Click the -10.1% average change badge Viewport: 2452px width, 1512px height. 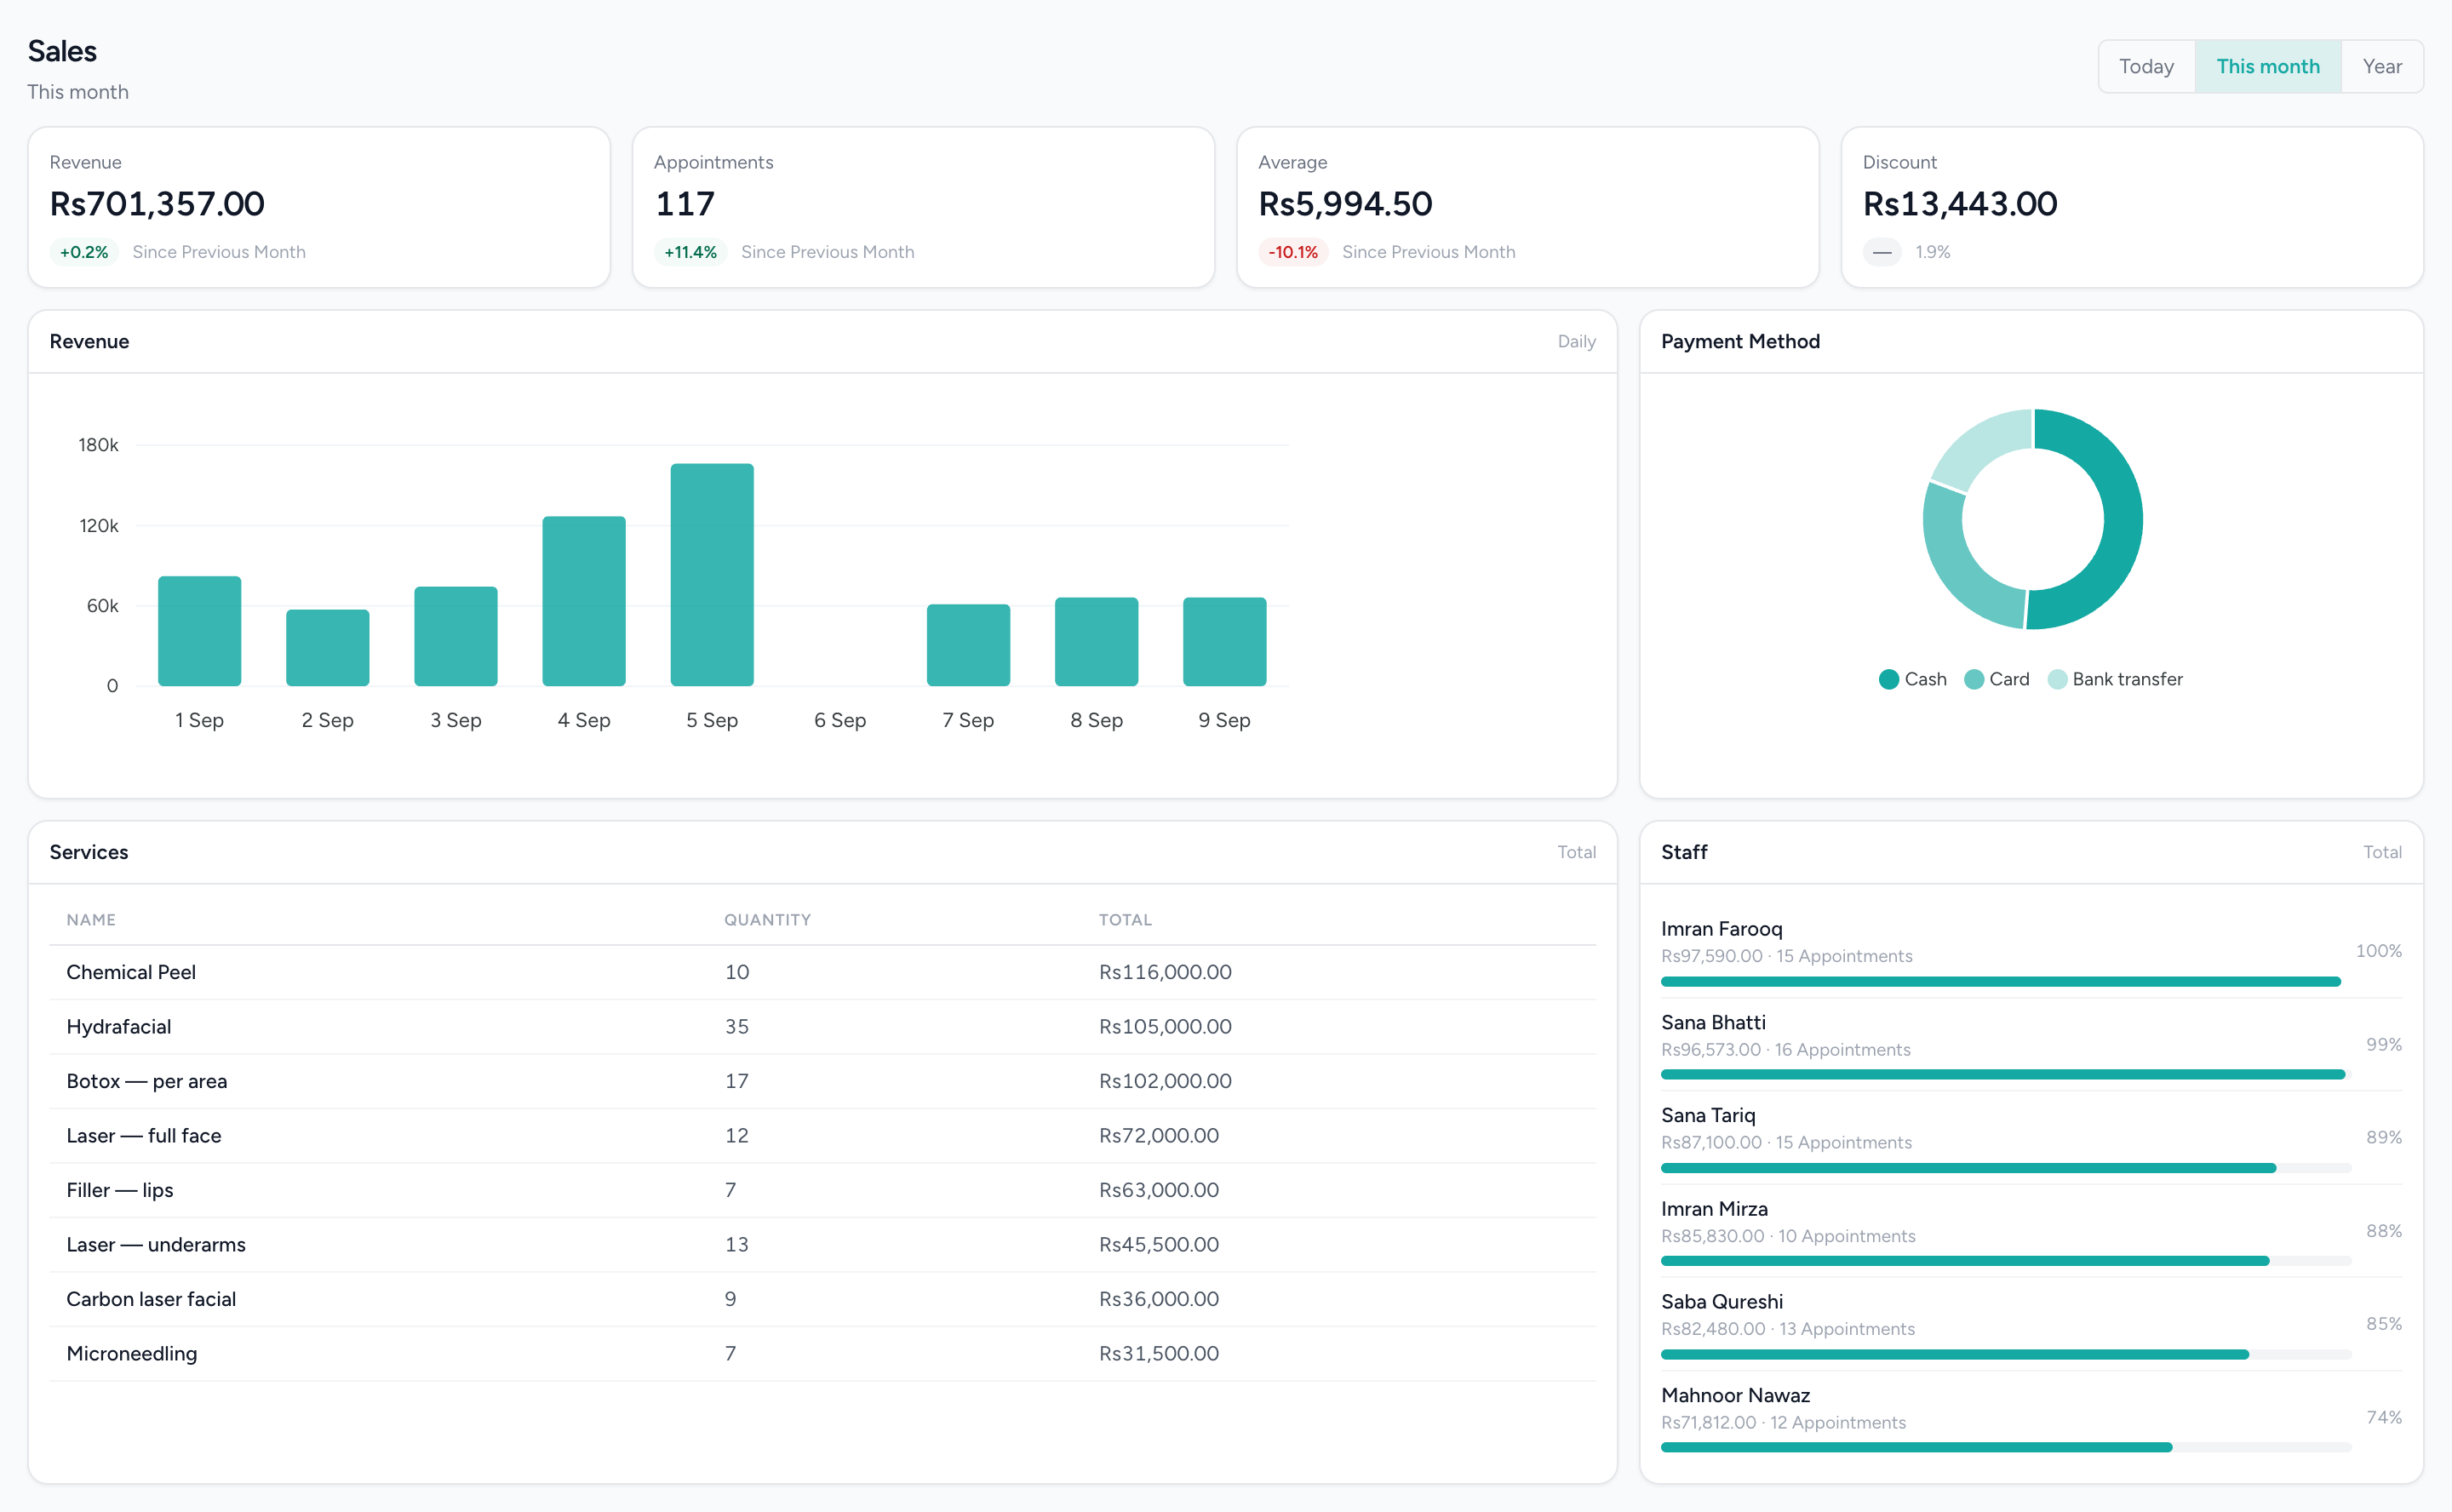1293,252
